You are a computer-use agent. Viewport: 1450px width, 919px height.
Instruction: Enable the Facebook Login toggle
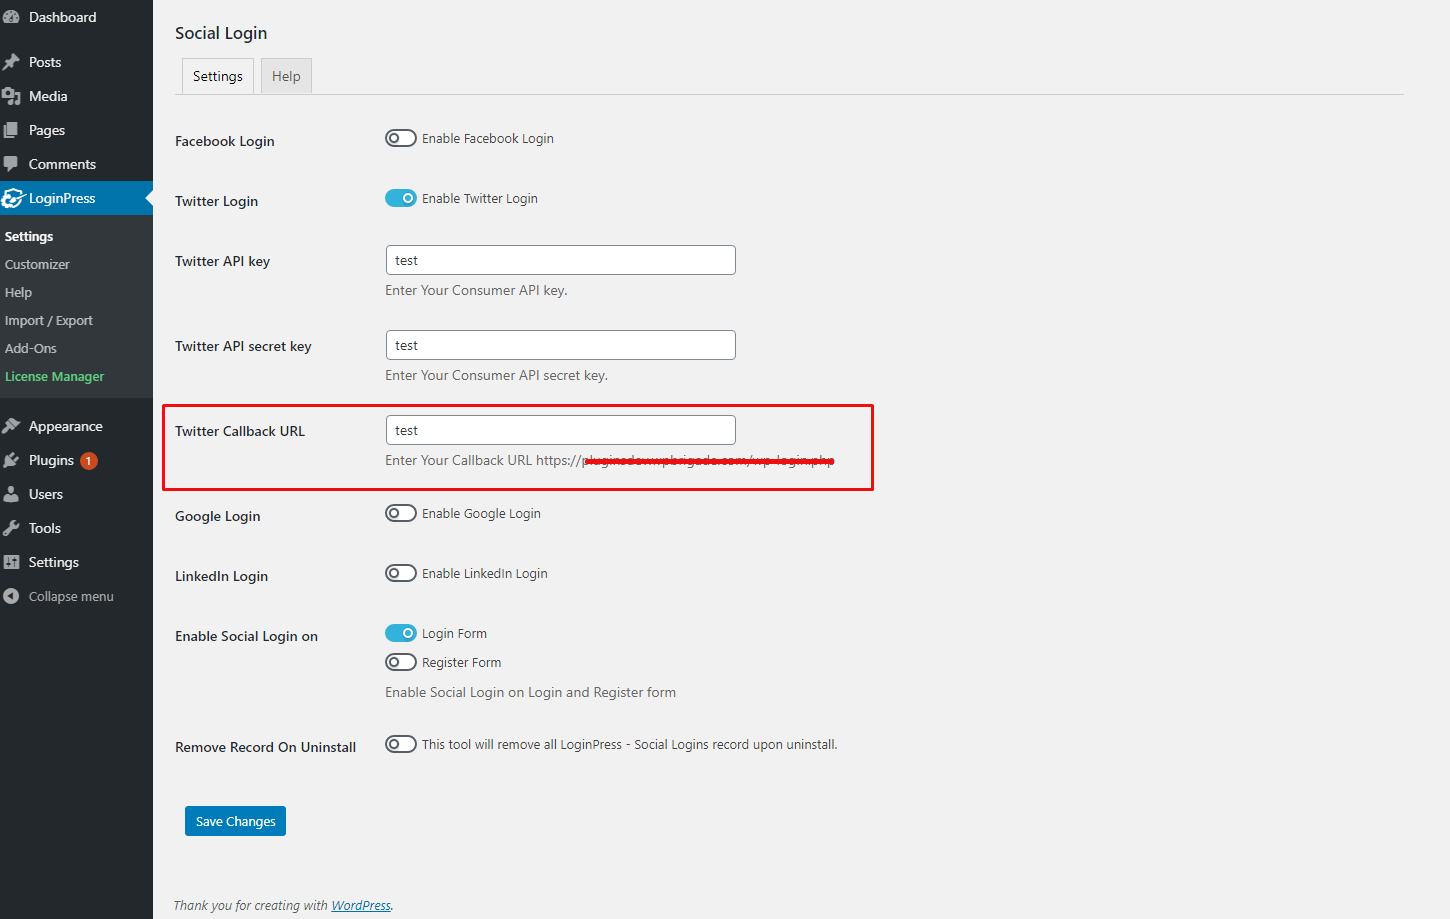[401, 138]
